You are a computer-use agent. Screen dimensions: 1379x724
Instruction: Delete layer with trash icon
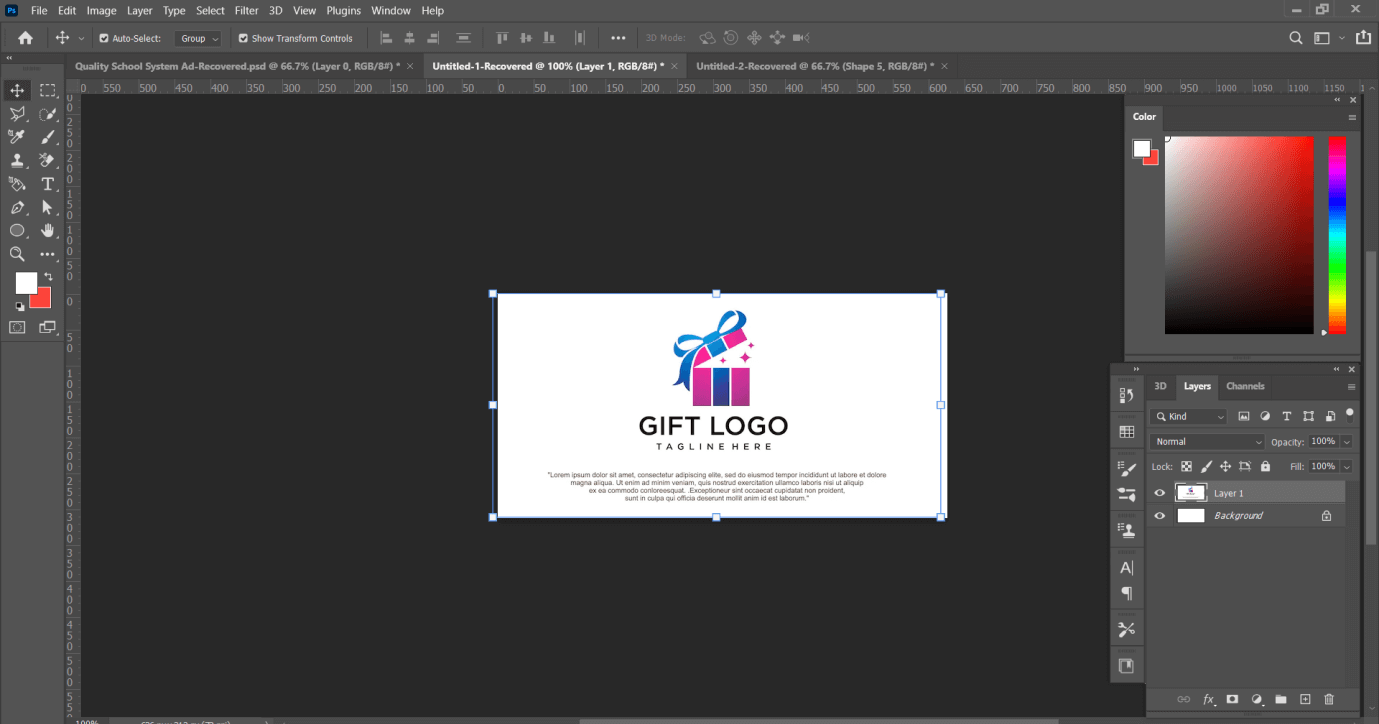1329,699
